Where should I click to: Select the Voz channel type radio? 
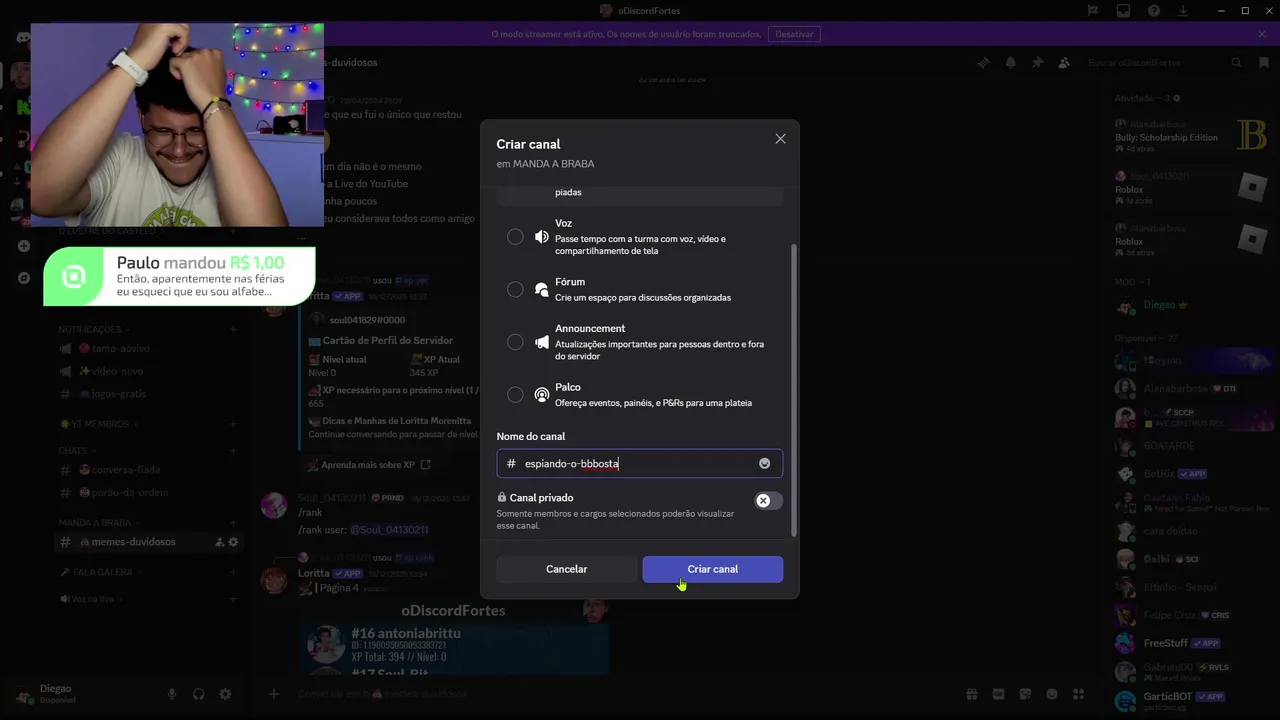pyautogui.click(x=515, y=237)
